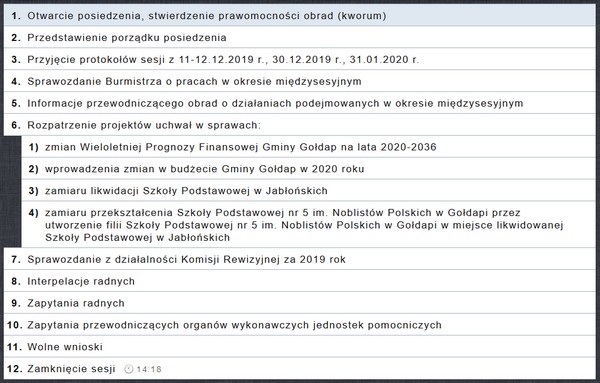Select item 1 Otwarcie posiedzenia
Image resolution: width=600 pixels, height=383 pixels.
coord(300,15)
